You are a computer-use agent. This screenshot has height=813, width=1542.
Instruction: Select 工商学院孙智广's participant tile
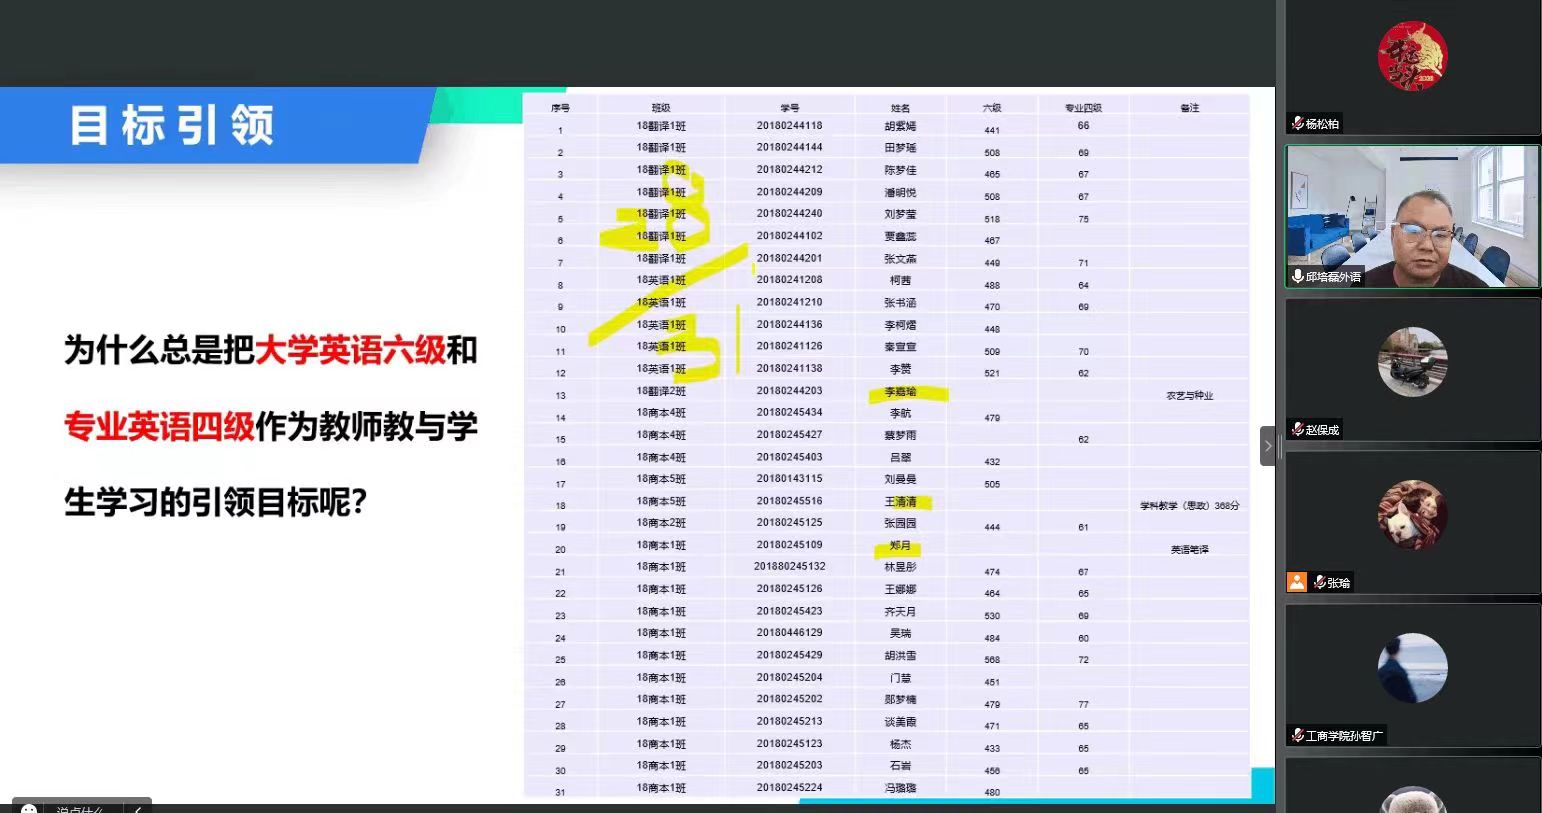[1412, 668]
